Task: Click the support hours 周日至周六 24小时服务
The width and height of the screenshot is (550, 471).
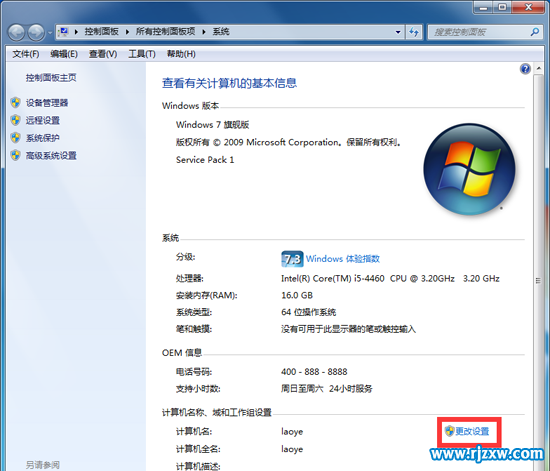Action: [x=327, y=389]
